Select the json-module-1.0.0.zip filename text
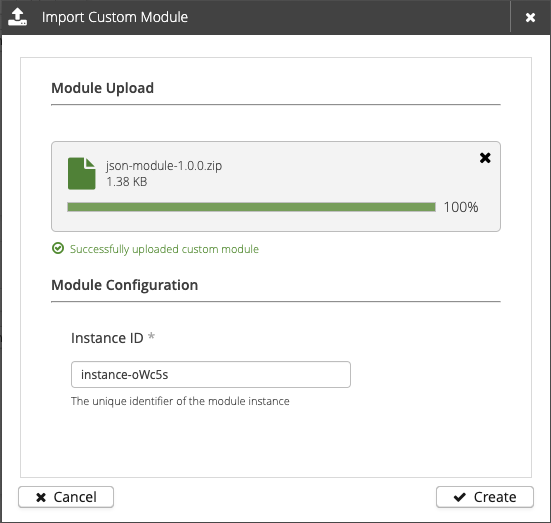Viewport: 551px width, 523px height. [x=164, y=166]
